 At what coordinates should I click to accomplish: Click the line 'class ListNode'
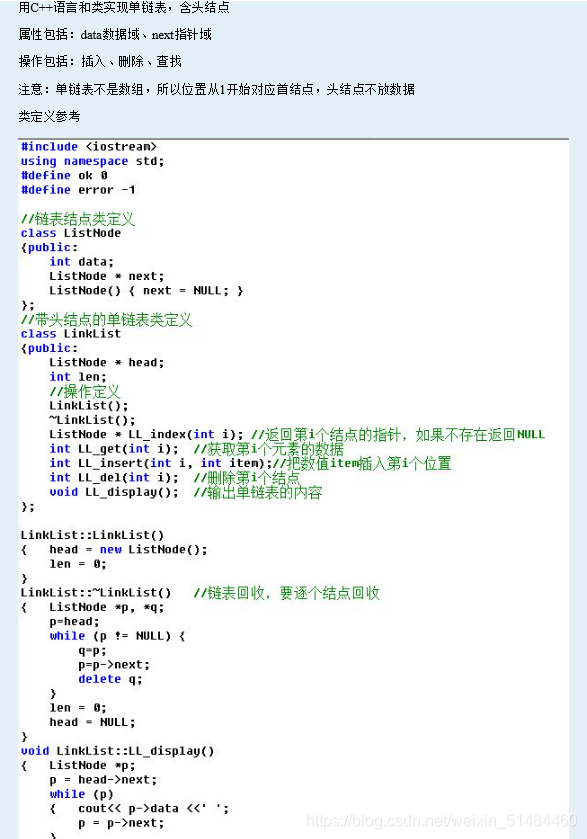[x=71, y=233]
